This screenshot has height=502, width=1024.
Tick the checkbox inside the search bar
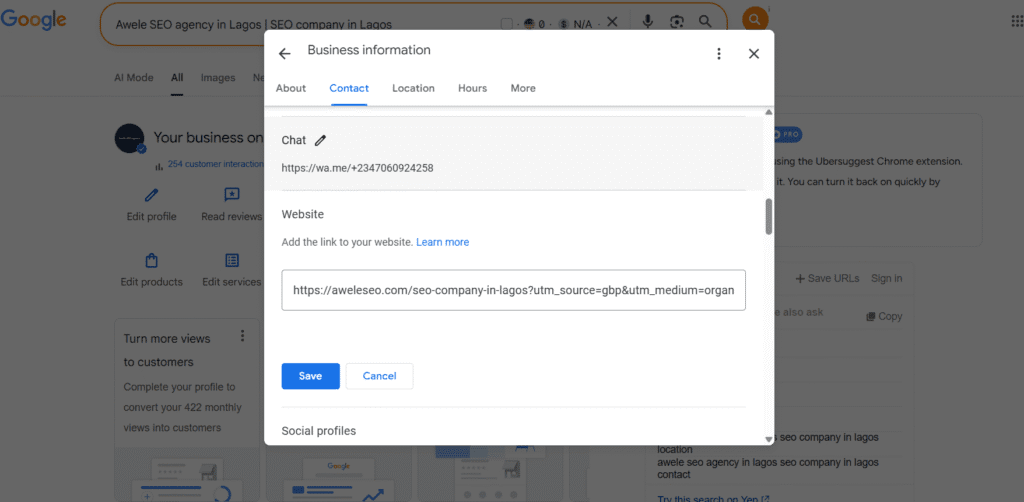tap(506, 23)
